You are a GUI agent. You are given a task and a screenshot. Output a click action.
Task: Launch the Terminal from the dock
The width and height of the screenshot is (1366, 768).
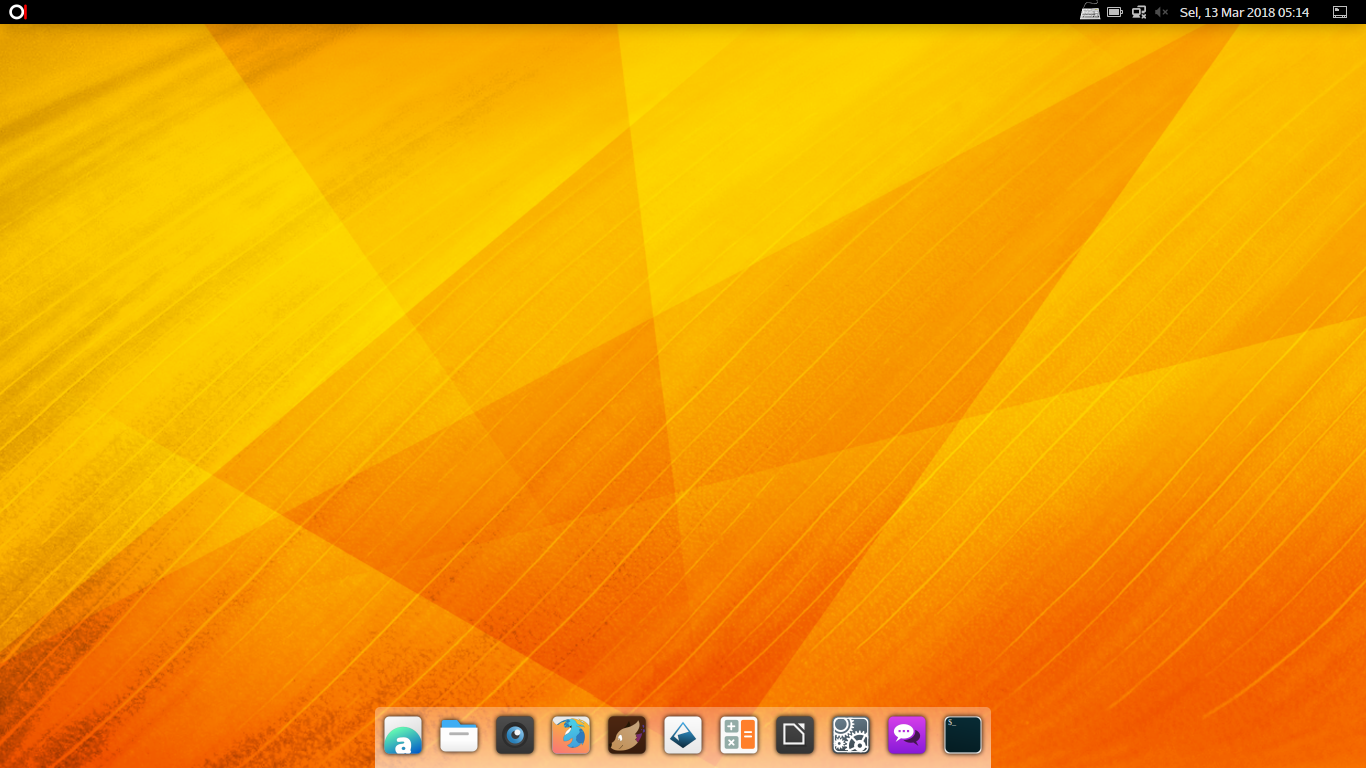[963, 736]
